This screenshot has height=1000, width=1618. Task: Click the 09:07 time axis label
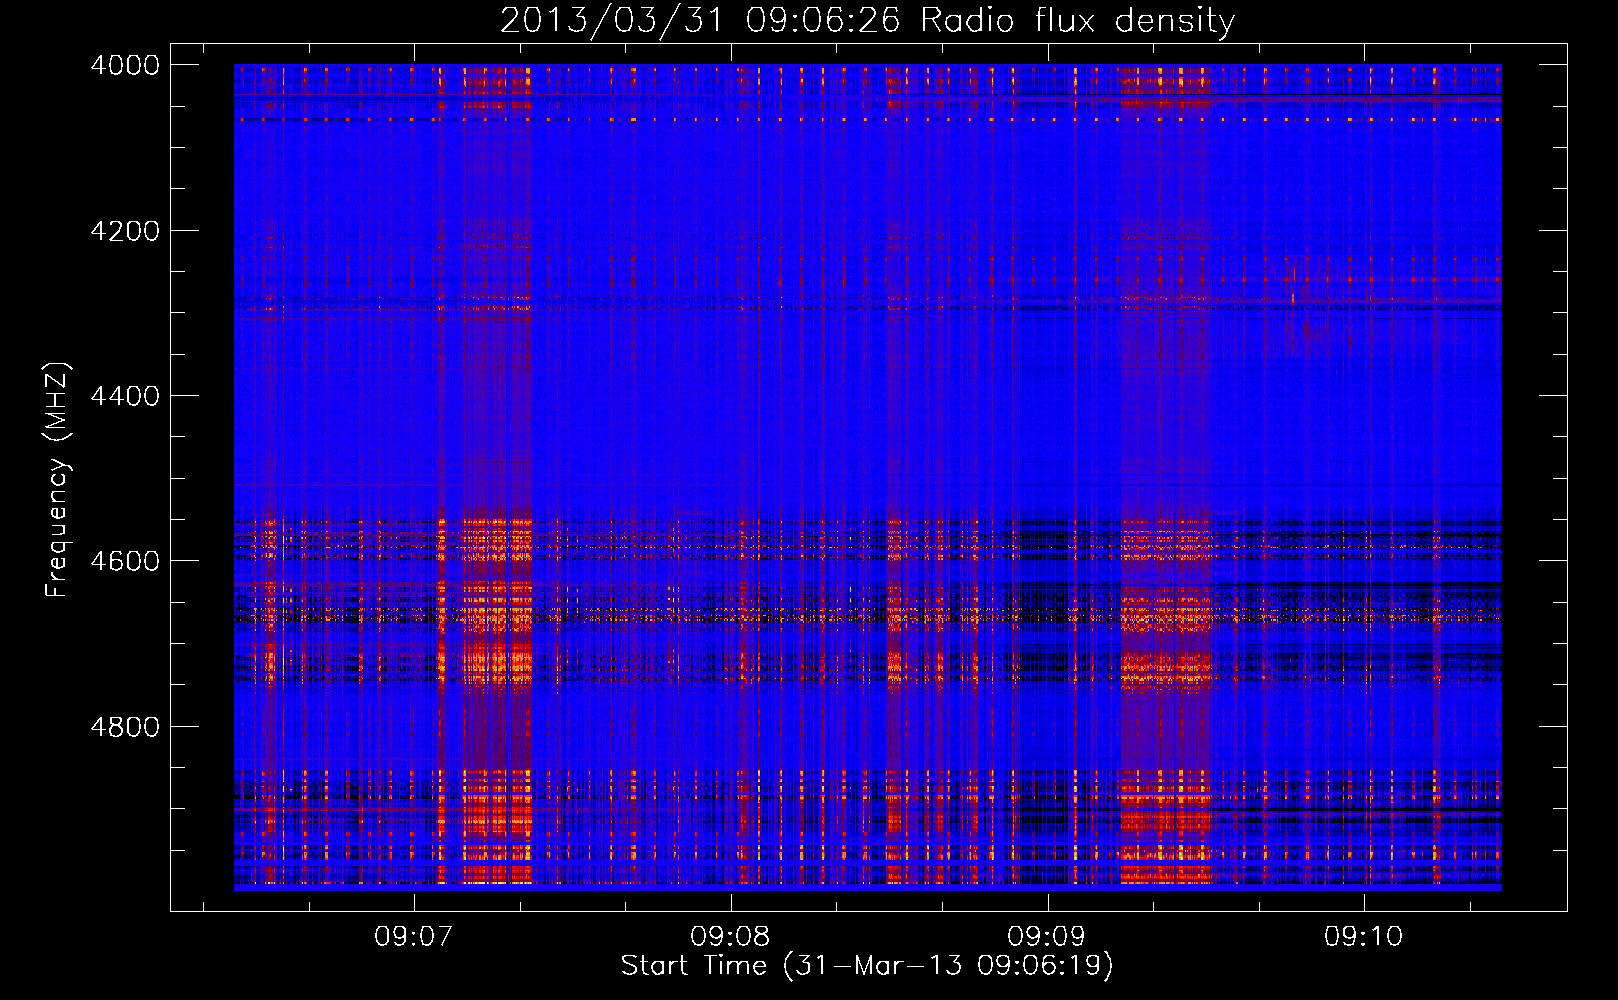[x=414, y=937]
